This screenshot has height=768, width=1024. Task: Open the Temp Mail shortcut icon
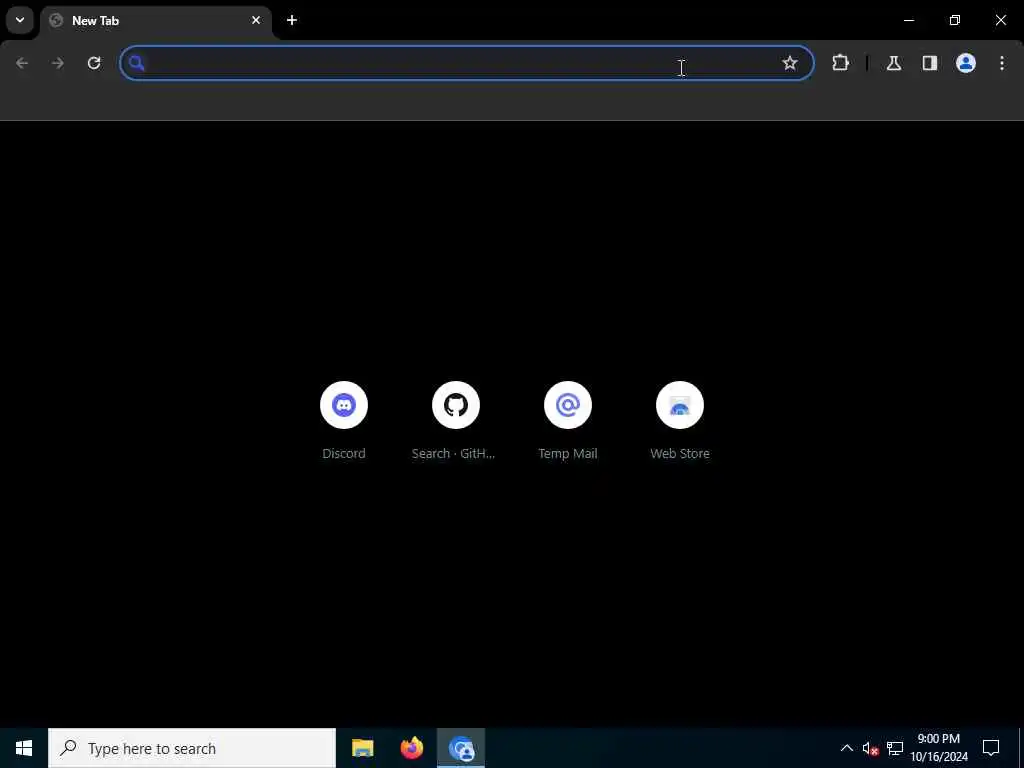coord(568,405)
